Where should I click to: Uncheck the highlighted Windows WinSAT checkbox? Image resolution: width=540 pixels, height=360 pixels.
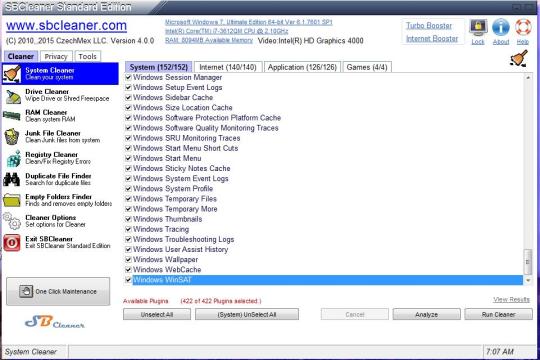[x=128, y=280]
